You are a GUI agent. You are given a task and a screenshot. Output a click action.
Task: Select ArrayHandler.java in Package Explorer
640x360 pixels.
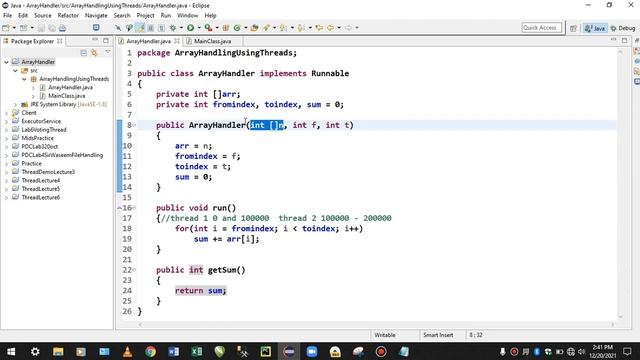pos(70,87)
